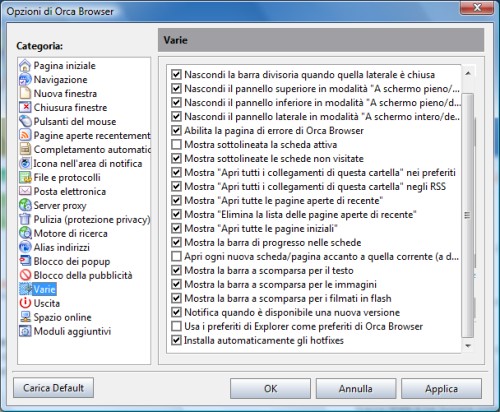Click the mouse icon for Pulsanti del mouse
500x412 pixels.
[x=25, y=121]
